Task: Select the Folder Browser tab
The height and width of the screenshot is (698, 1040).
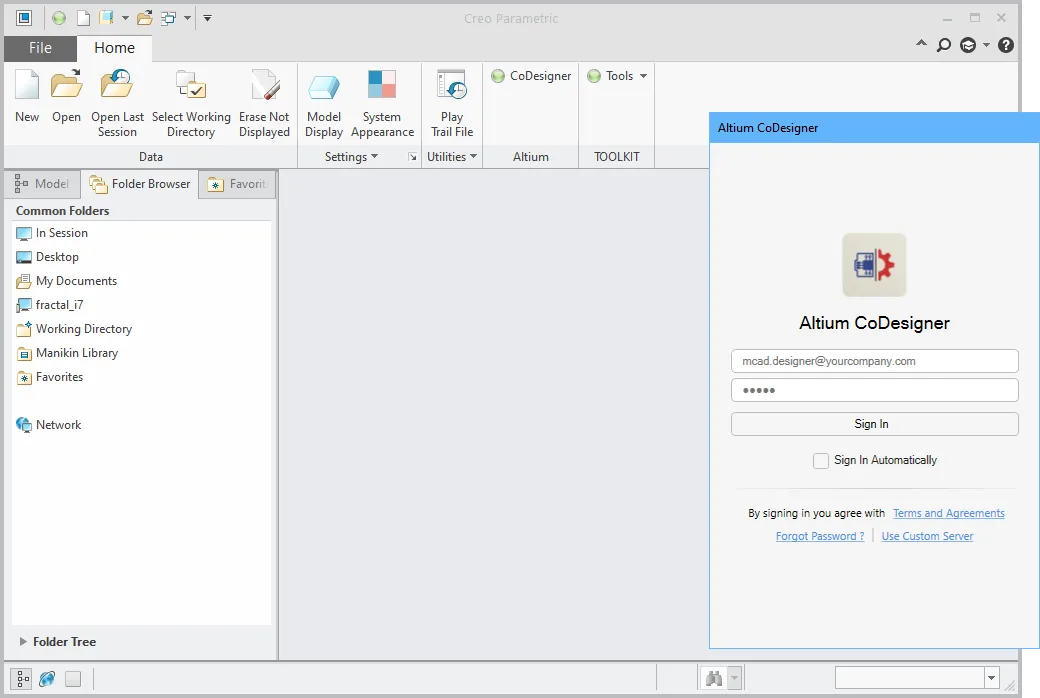Action: tap(139, 184)
